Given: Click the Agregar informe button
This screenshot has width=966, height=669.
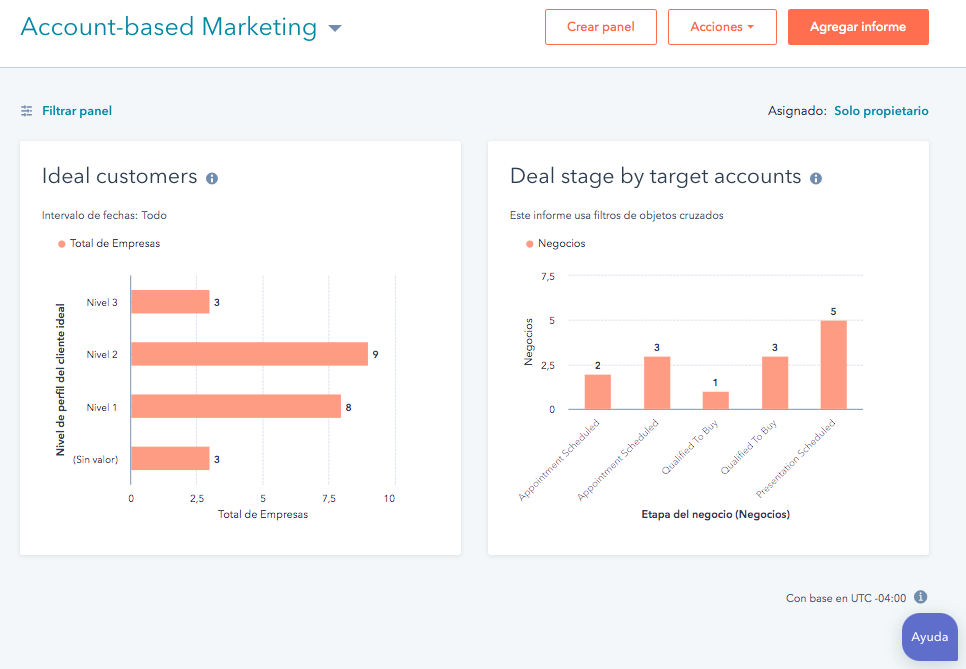Looking at the screenshot, I should (858, 27).
